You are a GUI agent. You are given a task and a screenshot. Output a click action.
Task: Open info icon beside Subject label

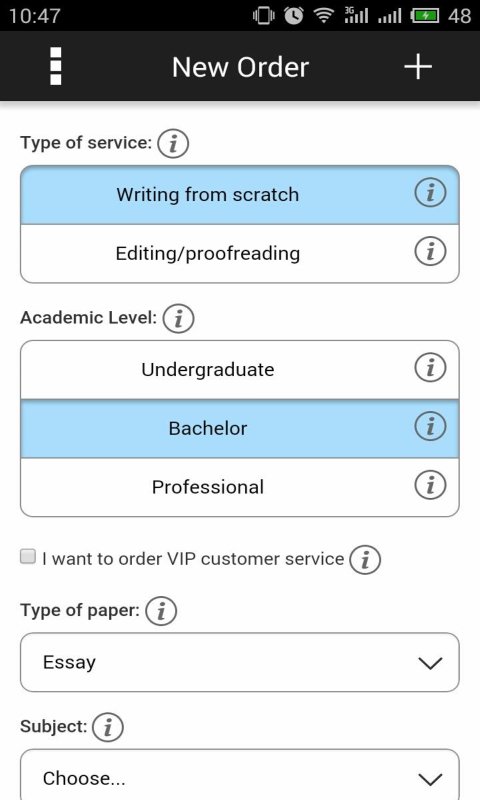click(108, 727)
